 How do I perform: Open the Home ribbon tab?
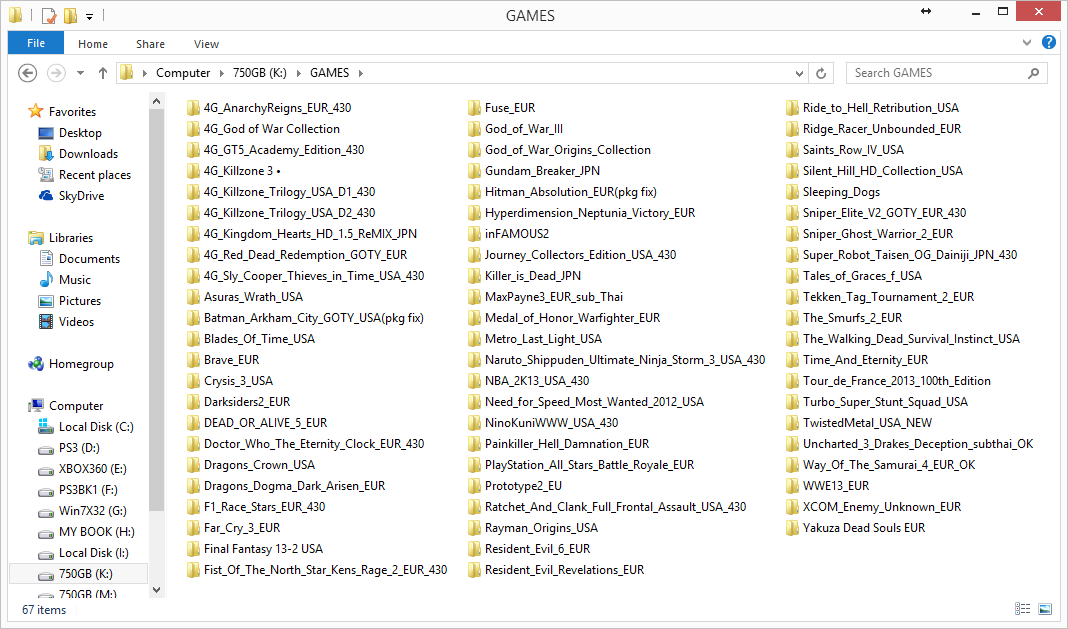(x=93, y=44)
